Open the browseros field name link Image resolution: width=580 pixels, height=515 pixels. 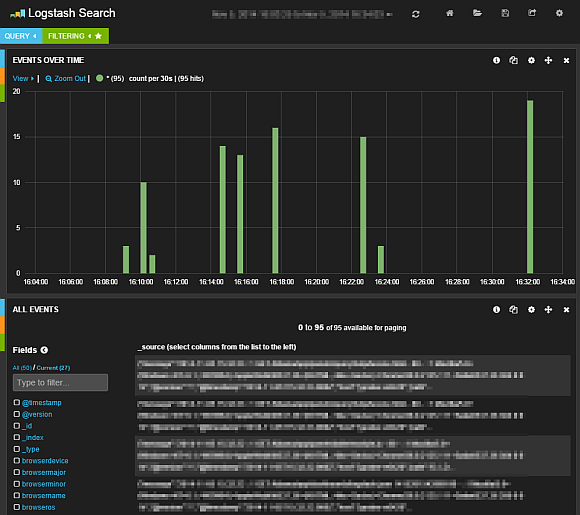pos(38,507)
